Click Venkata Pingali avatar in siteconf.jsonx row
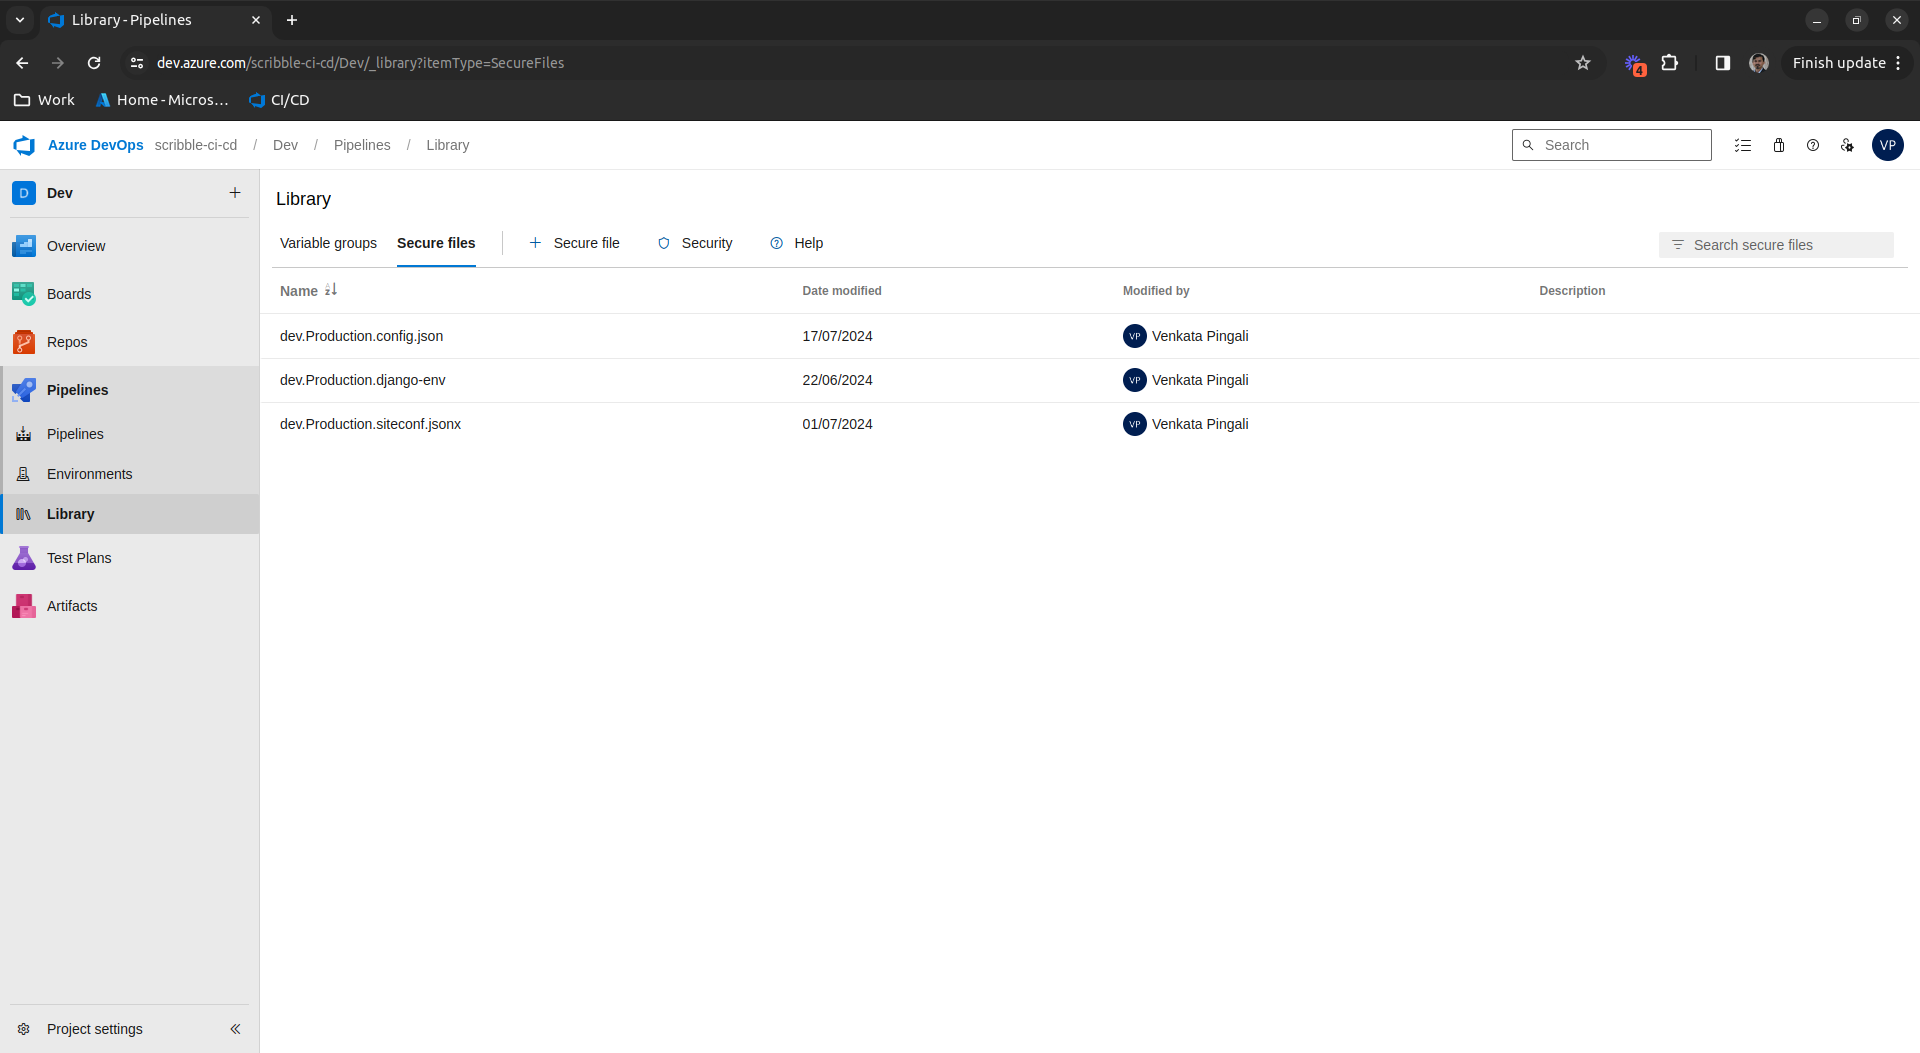The width and height of the screenshot is (1920, 1053). point(1134,424)
